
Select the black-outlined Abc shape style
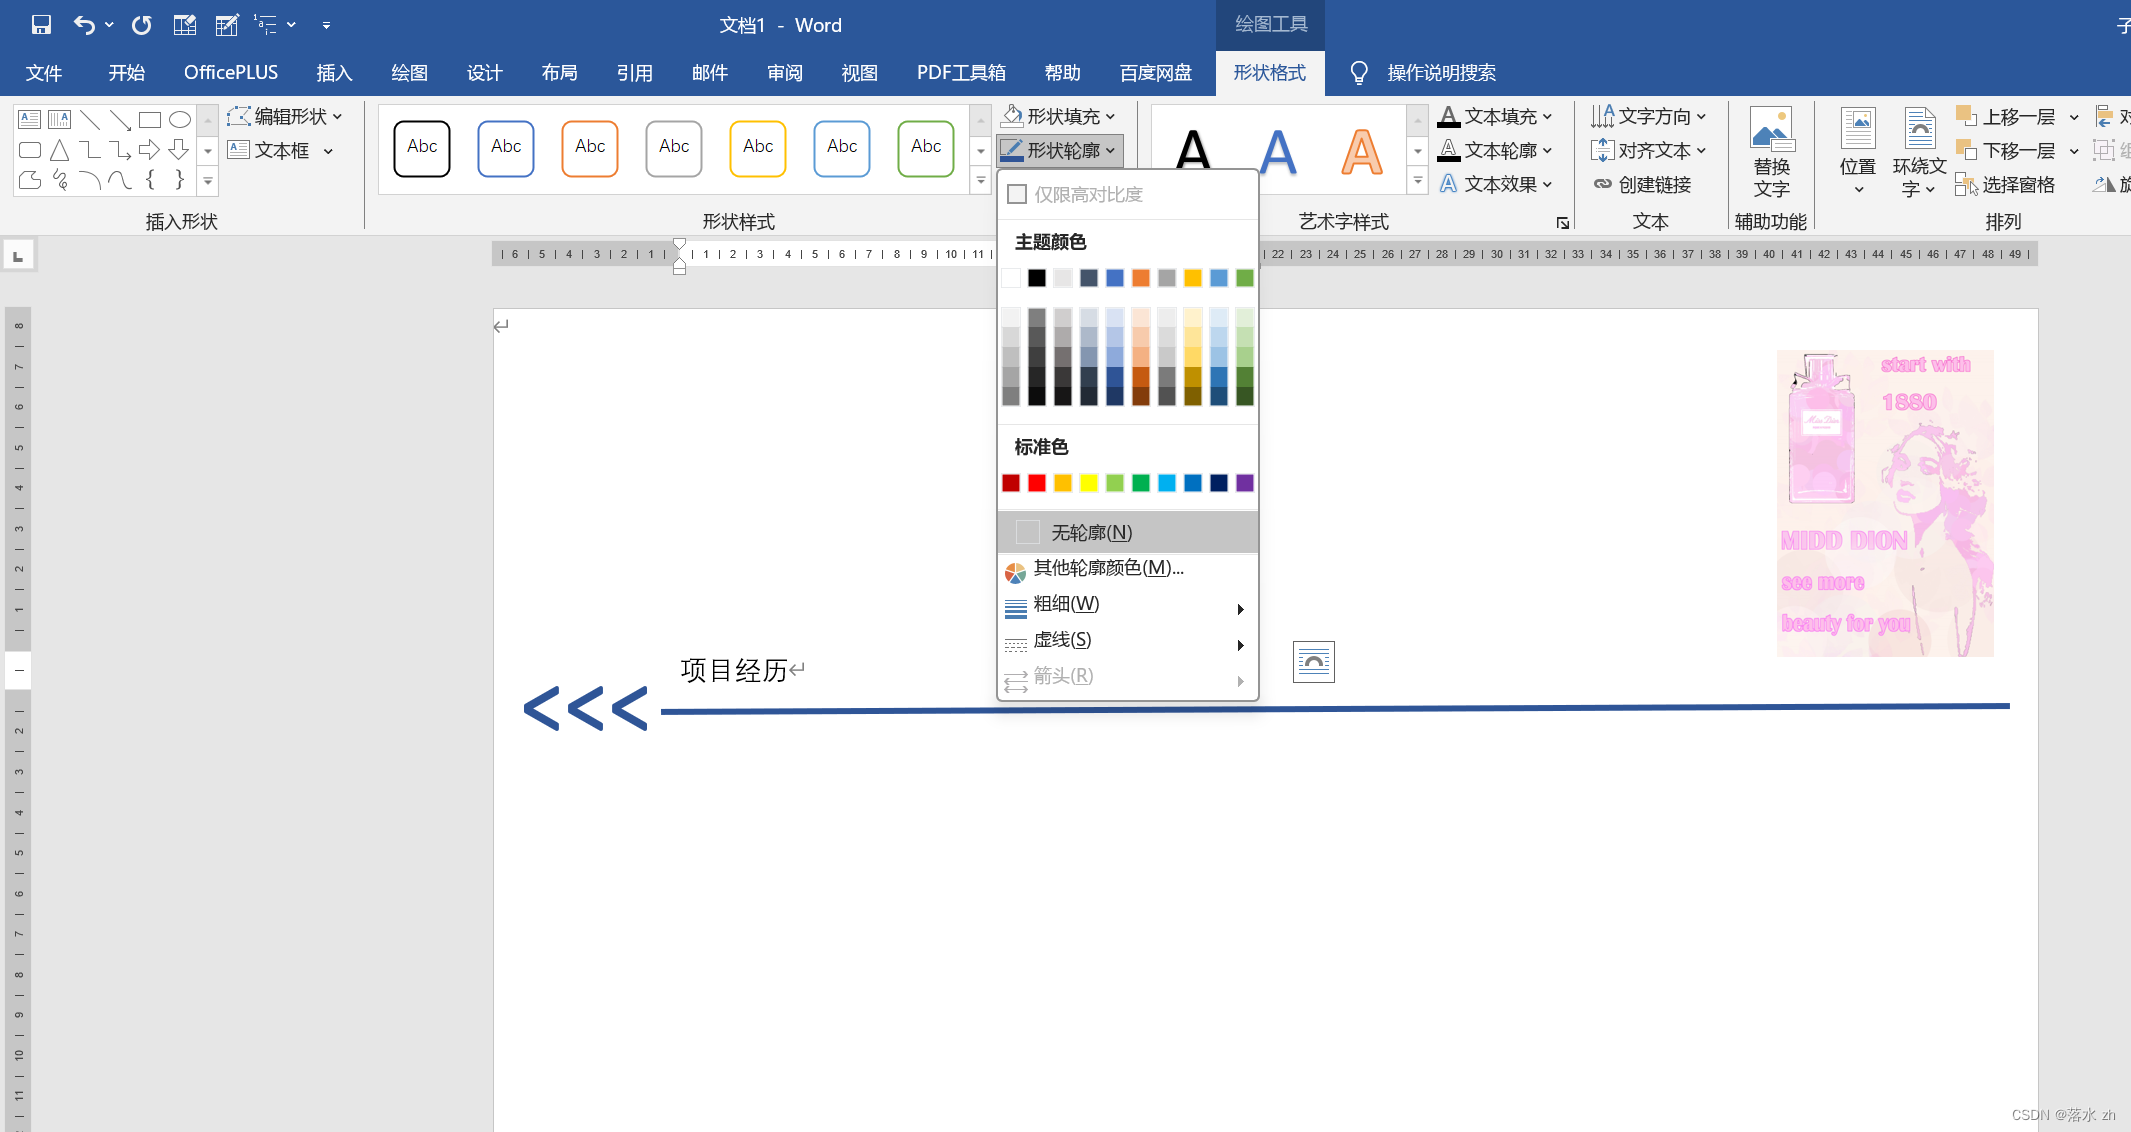(x=422, y=148)
